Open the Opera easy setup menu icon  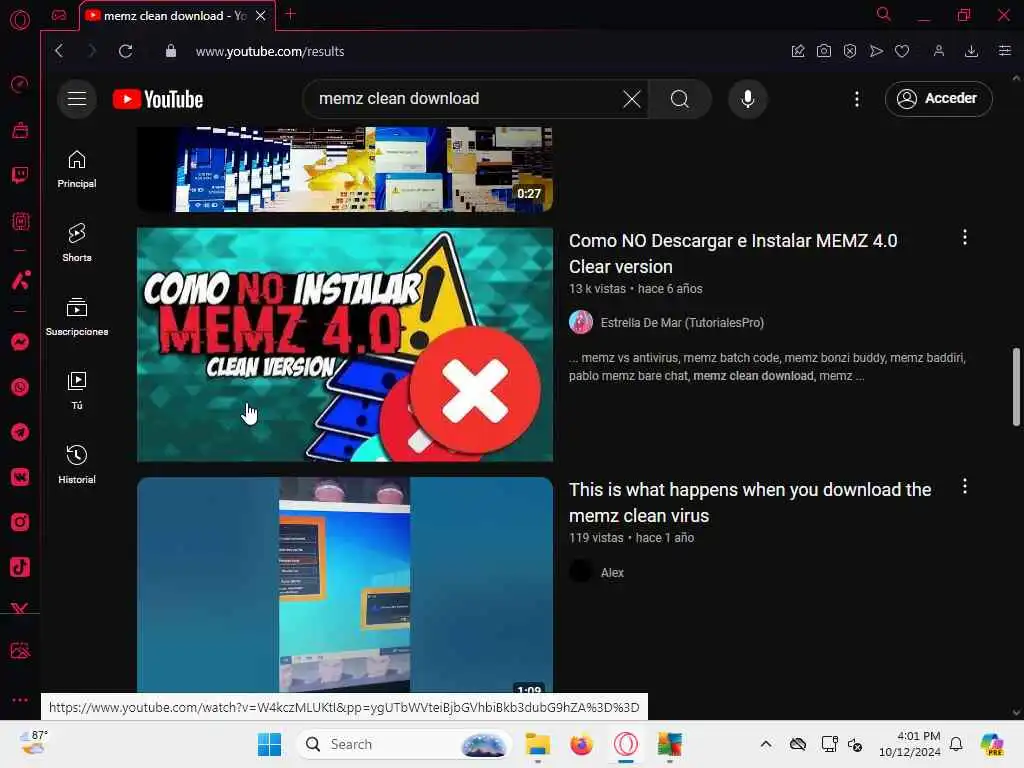point(1004,51)
